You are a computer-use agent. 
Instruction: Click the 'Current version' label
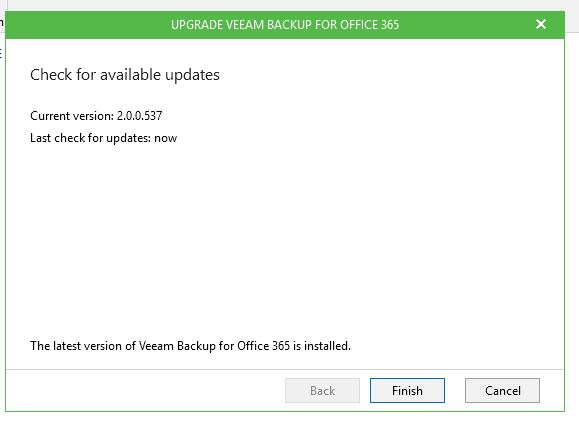[72, 116]
